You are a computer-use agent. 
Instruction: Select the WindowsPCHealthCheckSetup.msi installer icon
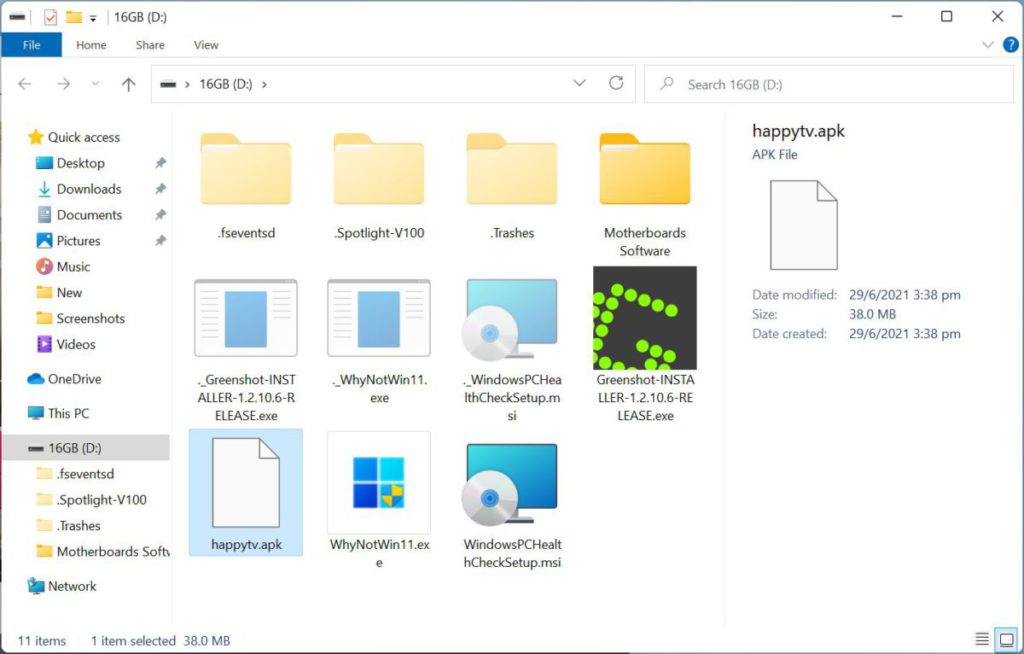pyautogui.click(x=510, y=485)
